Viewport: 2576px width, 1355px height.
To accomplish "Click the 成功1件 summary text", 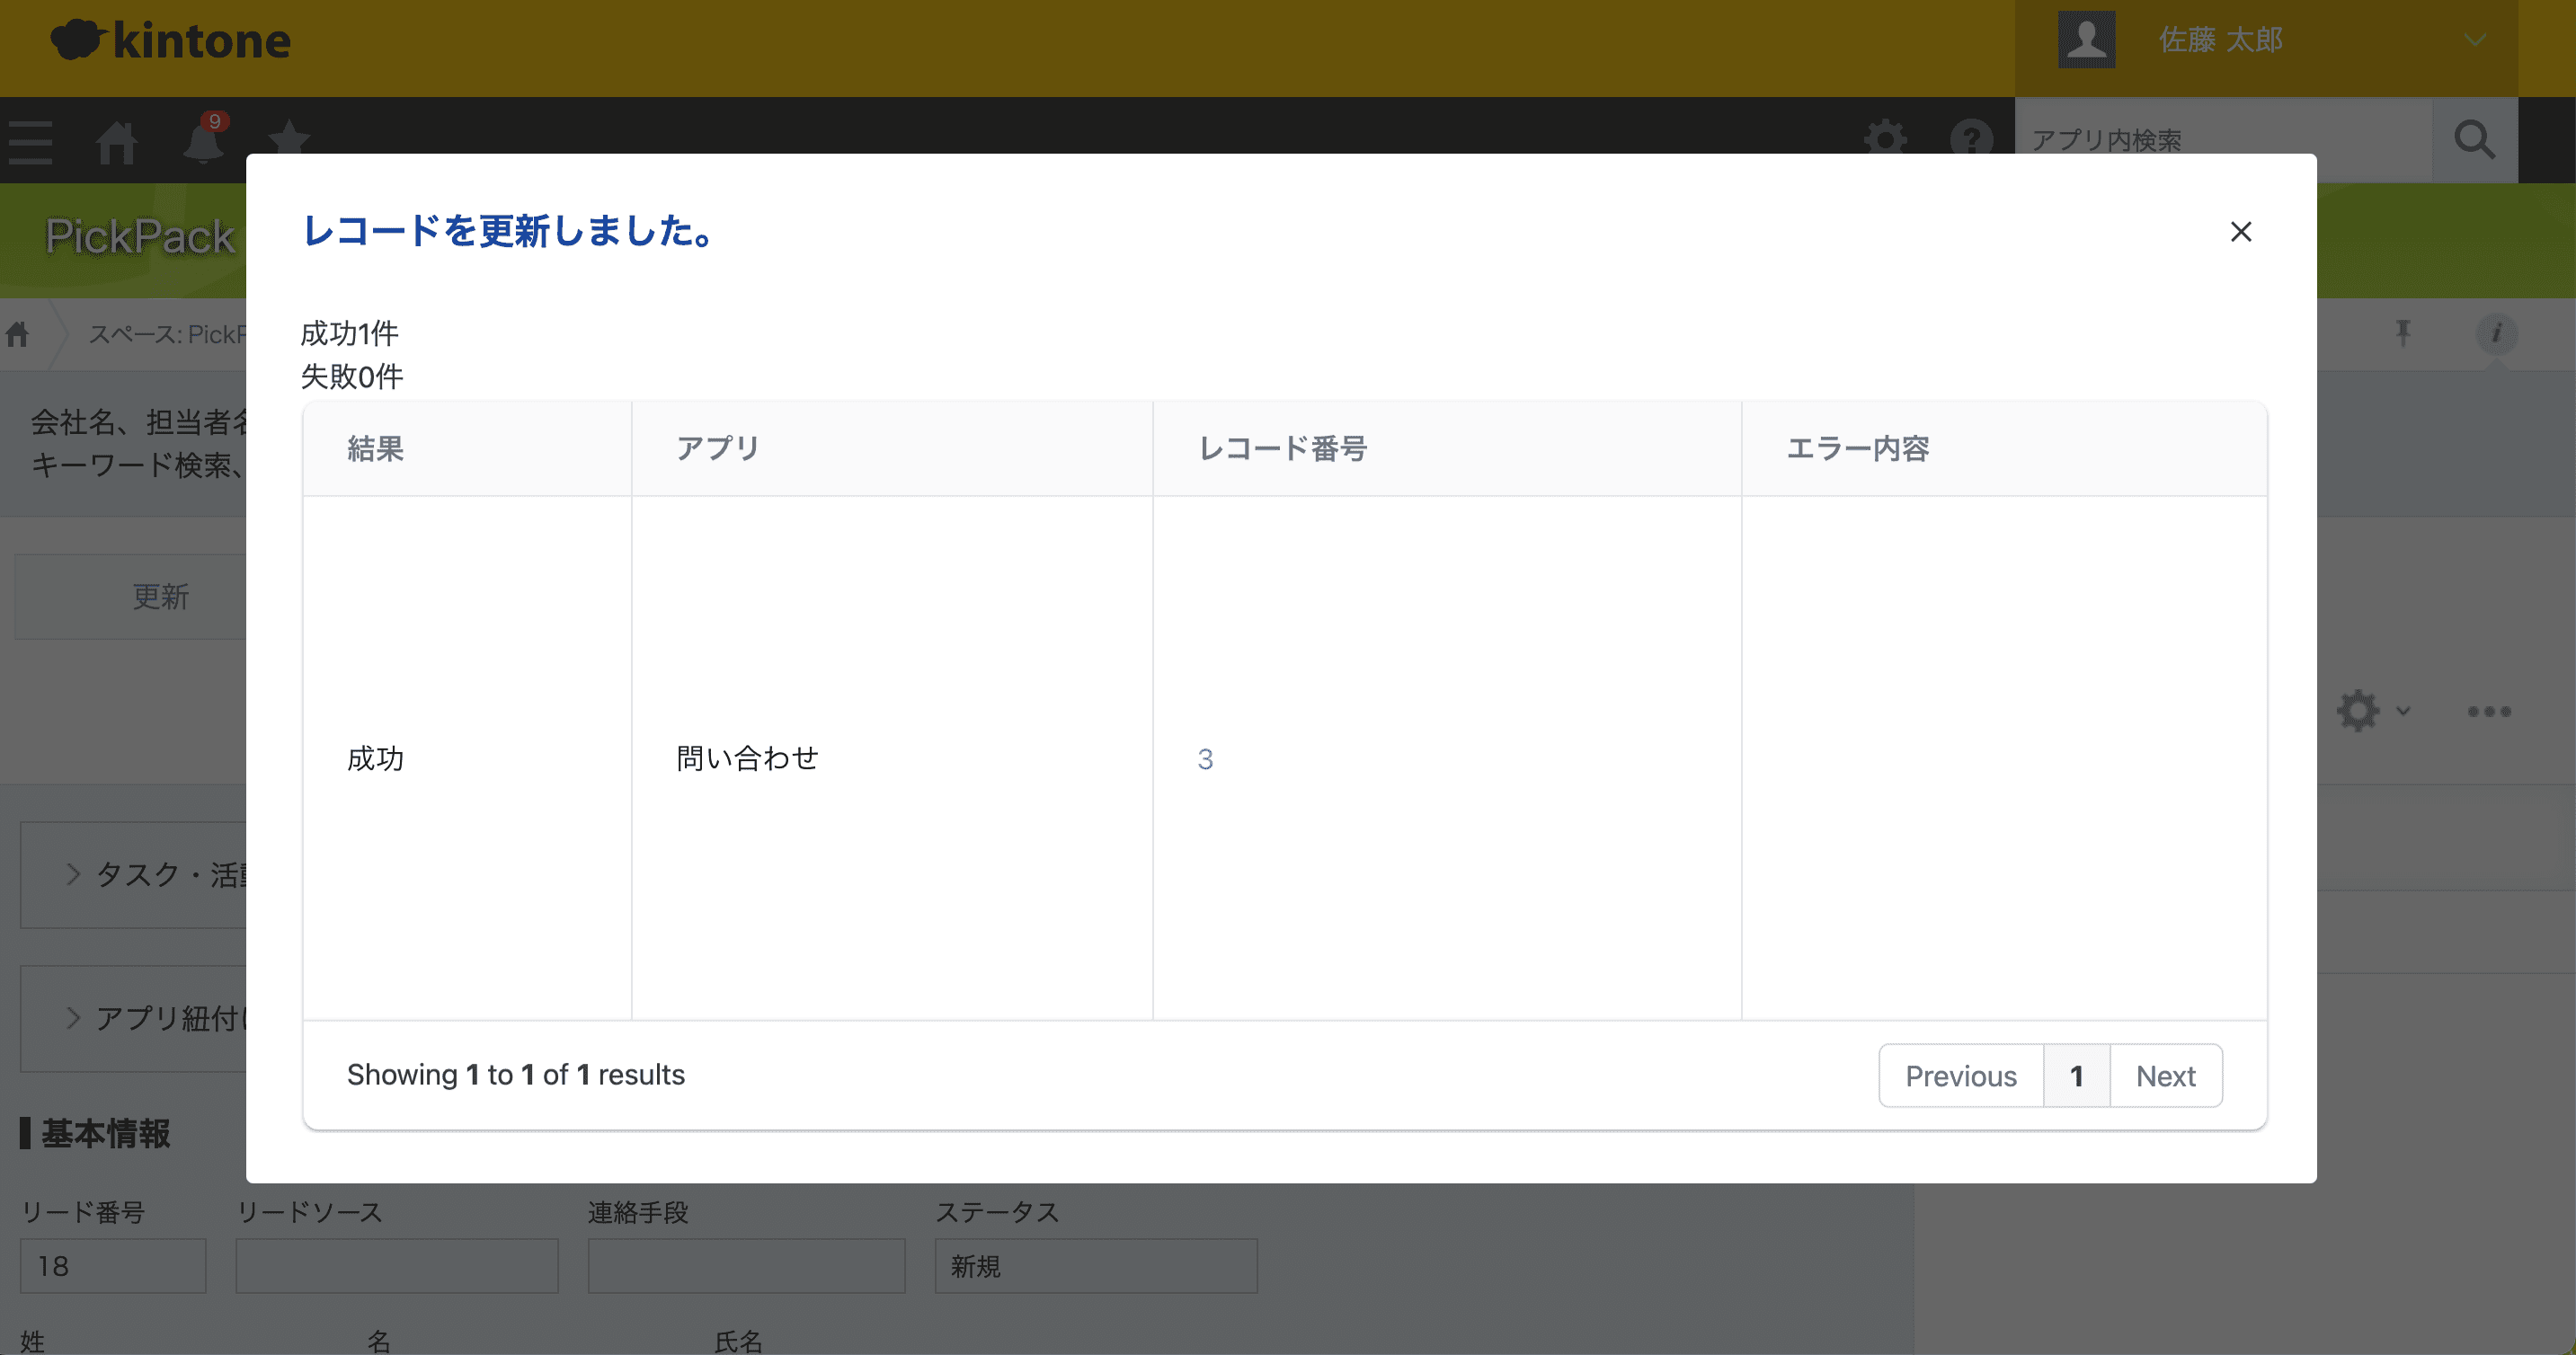I will (349, 333).
